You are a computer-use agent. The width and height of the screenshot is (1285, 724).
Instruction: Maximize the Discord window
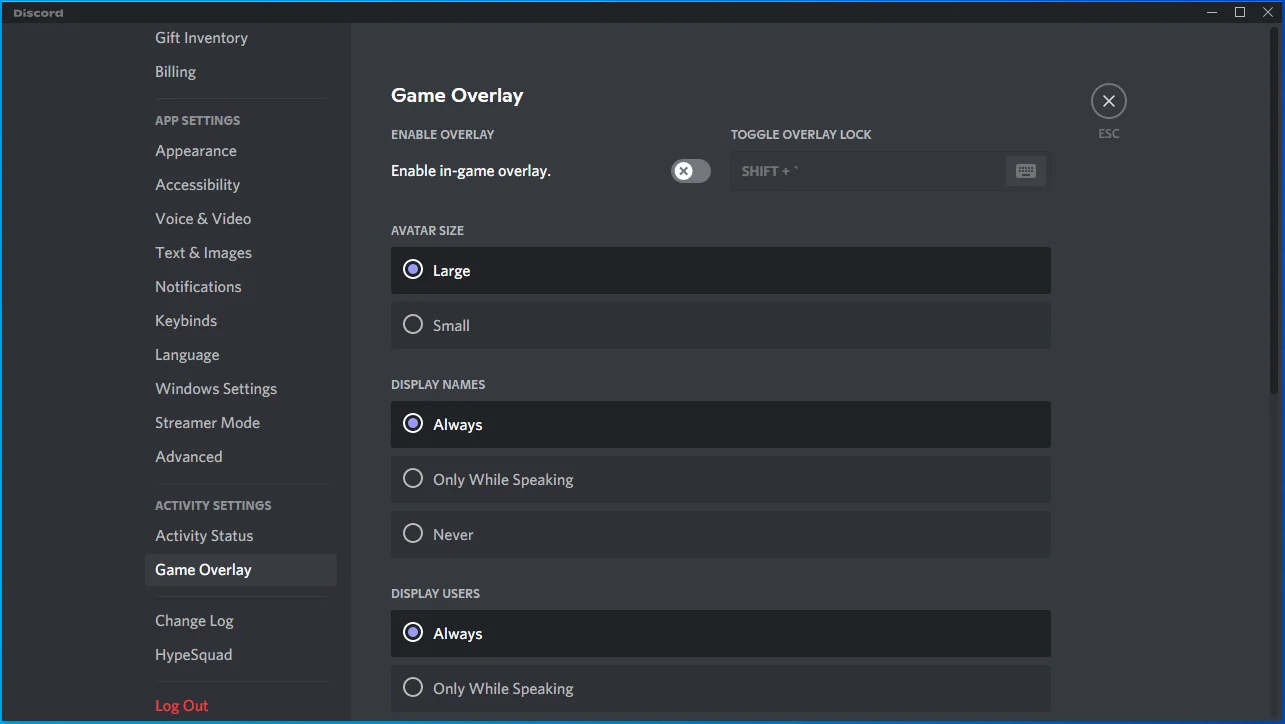click(x=1240, y=12)
